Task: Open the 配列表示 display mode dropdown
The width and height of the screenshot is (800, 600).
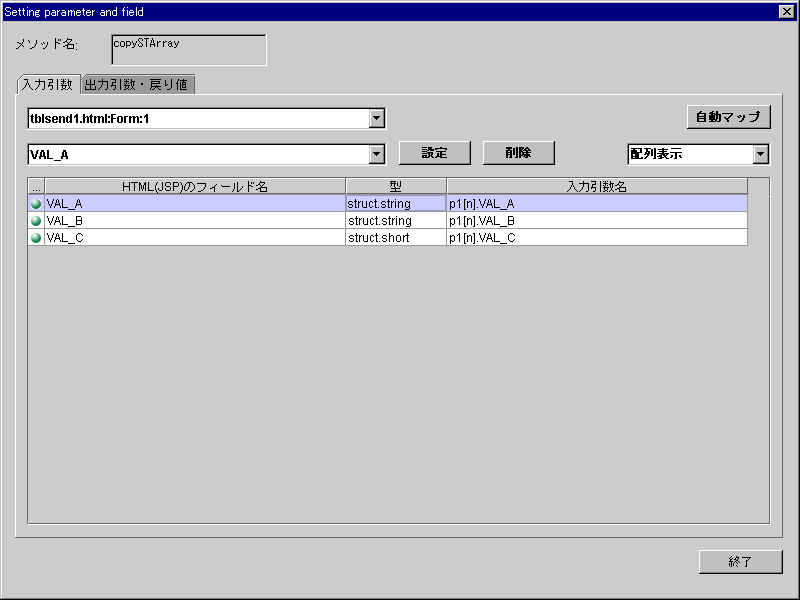Action: (x=760, y=154)
